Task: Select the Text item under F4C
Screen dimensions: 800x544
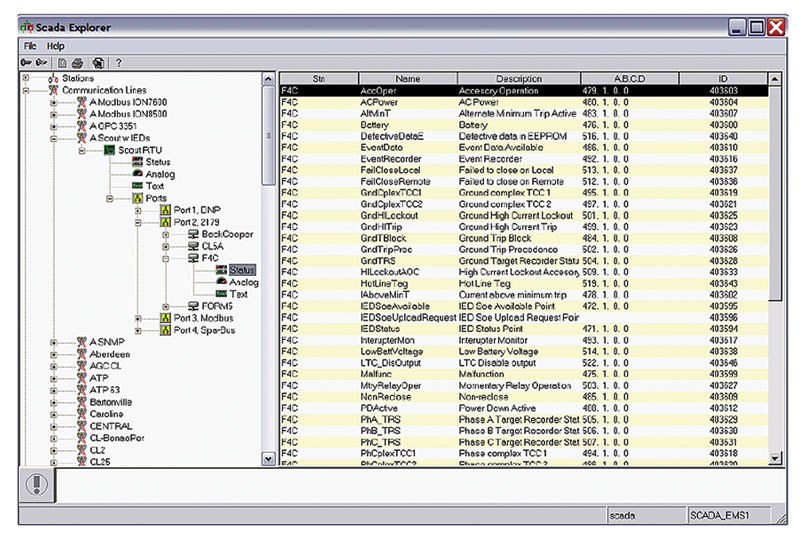Action: coord(238,294)
